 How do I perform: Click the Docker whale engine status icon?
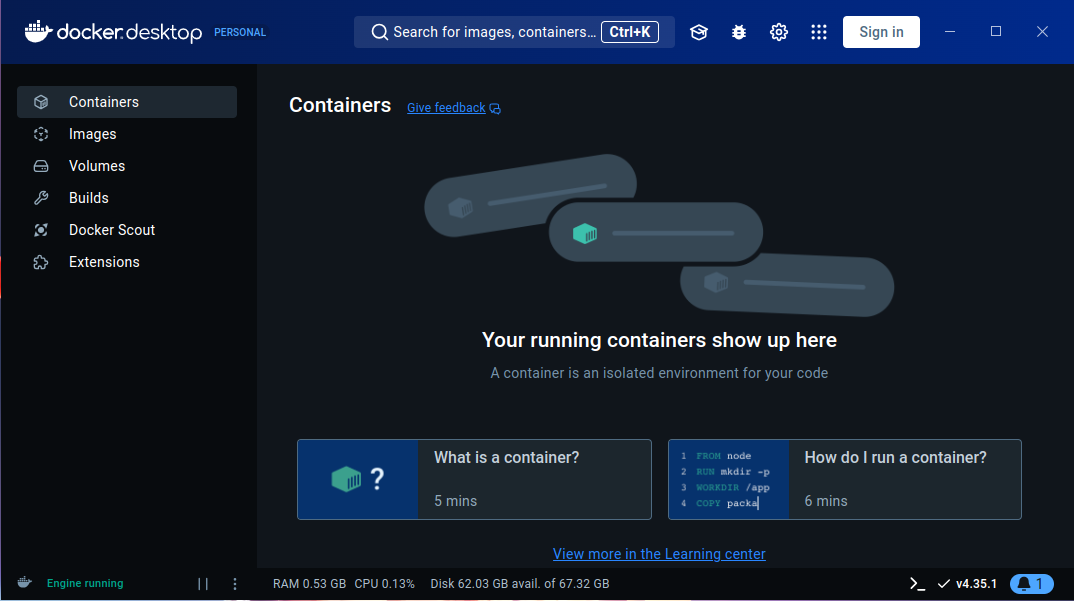pos(24,583)
